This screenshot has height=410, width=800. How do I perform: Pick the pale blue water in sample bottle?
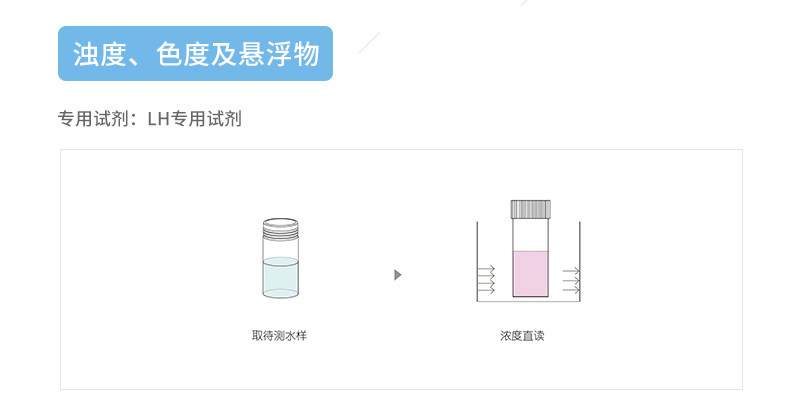(279, 275)
